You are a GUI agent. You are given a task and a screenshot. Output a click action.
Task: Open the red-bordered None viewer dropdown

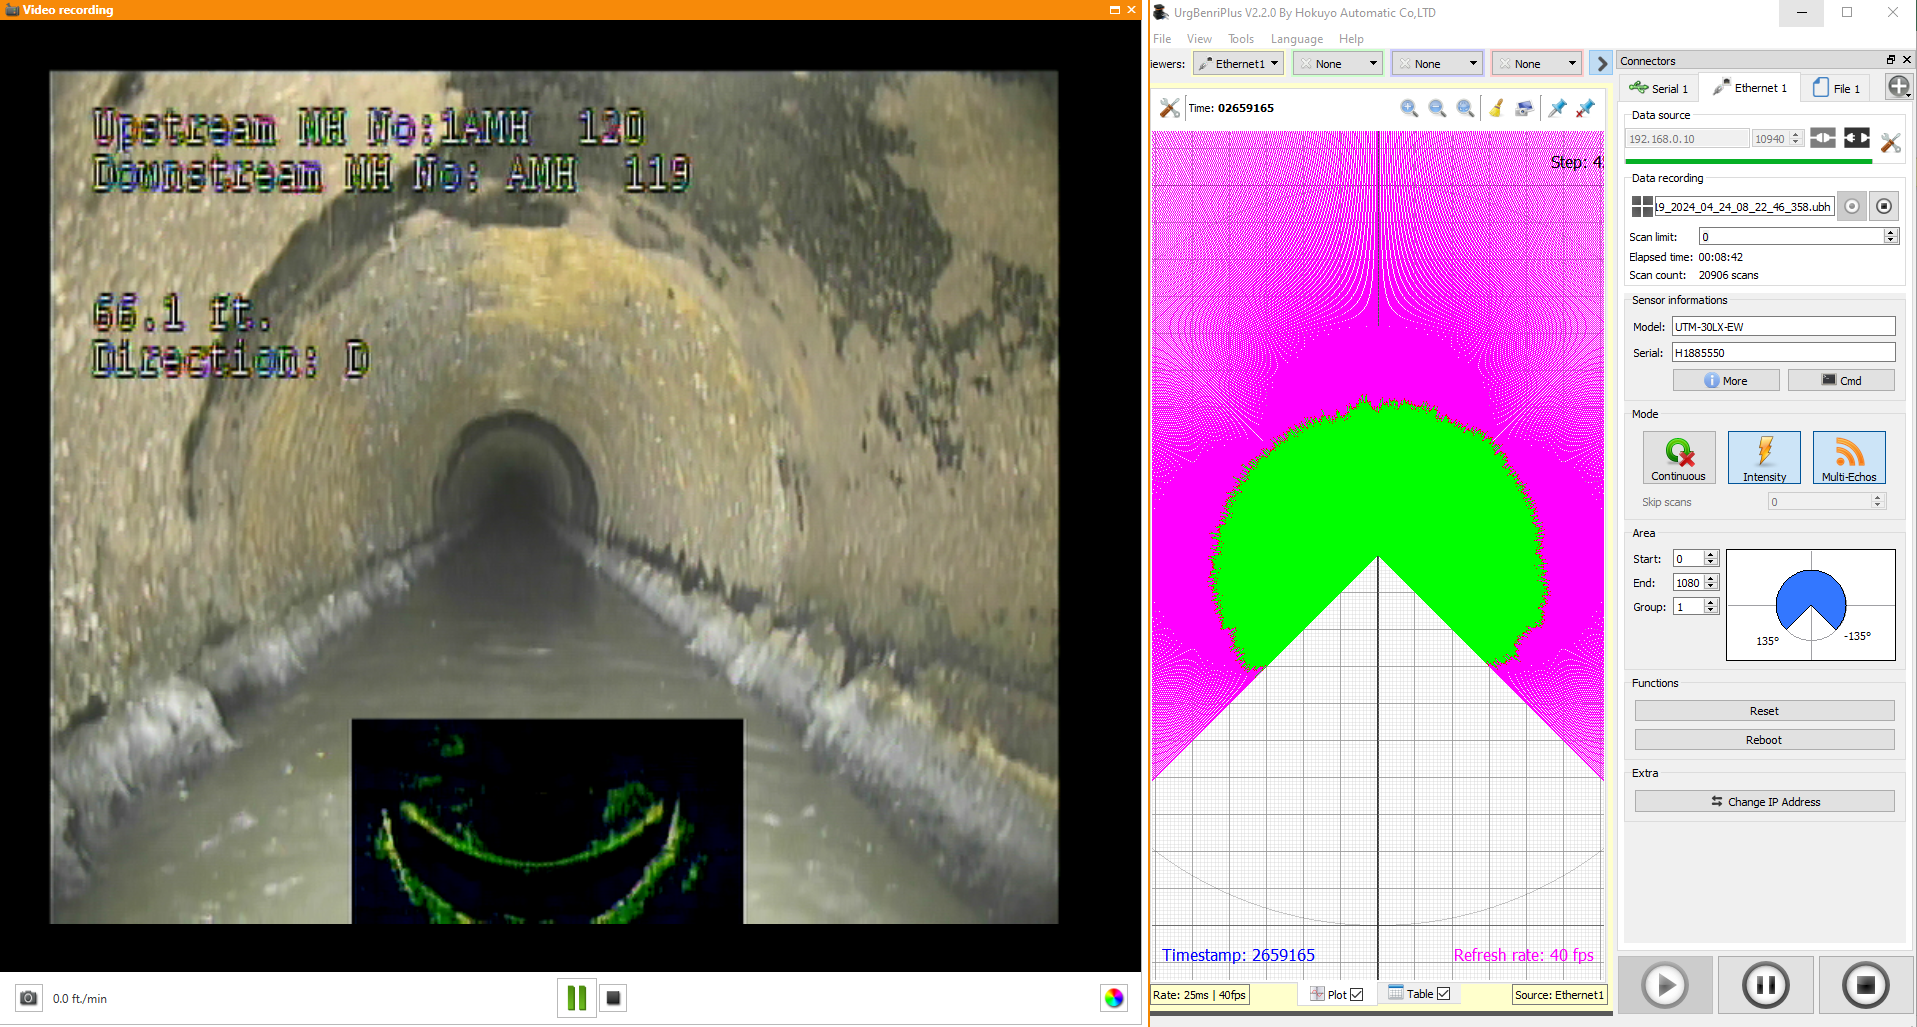[x=1535, y=64]
